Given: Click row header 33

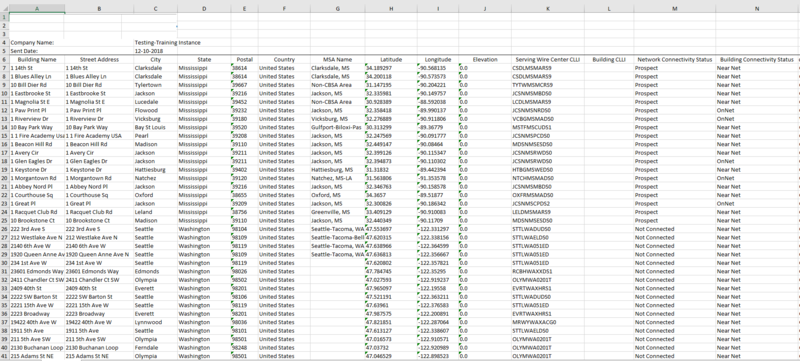Looking at the screenshot, I should [4, 289].
